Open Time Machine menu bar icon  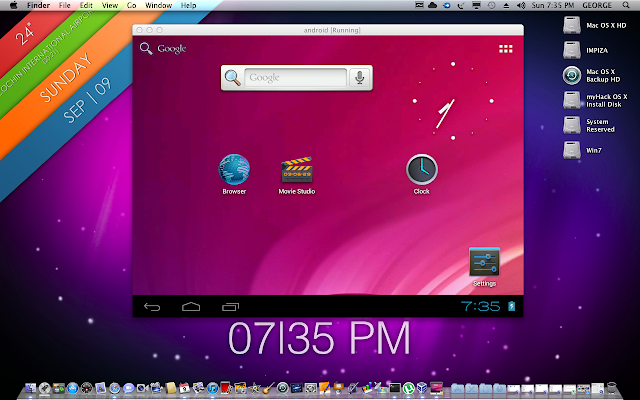tap(491, 5)
